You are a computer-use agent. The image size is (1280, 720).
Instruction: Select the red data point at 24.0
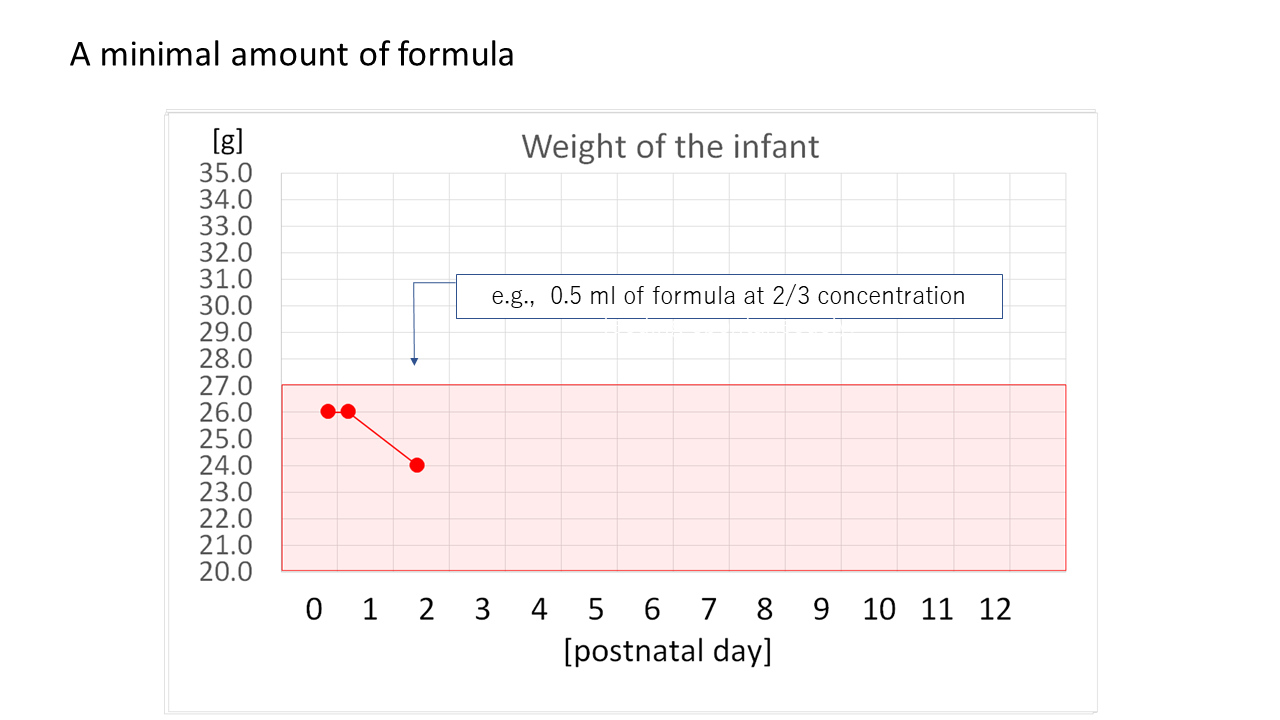click(417, 465)
